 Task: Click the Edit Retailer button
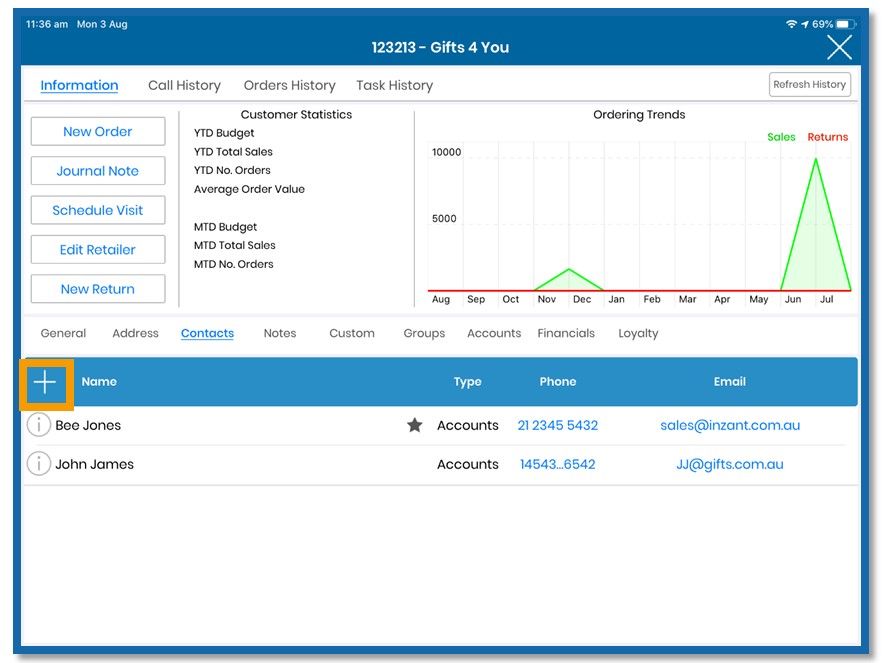(98, 250)
